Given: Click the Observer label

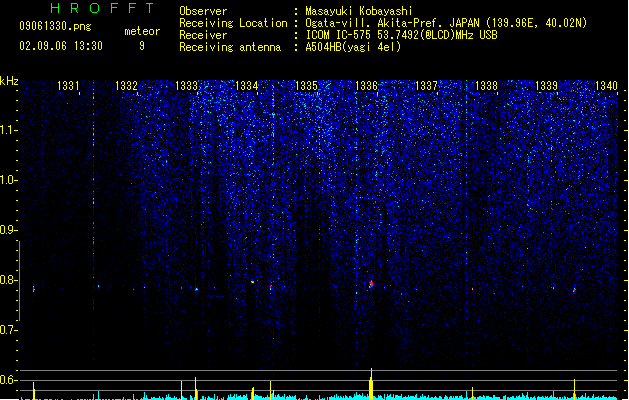Looking at the screenshot, I should pyautogui.click(x=203, y=11).
